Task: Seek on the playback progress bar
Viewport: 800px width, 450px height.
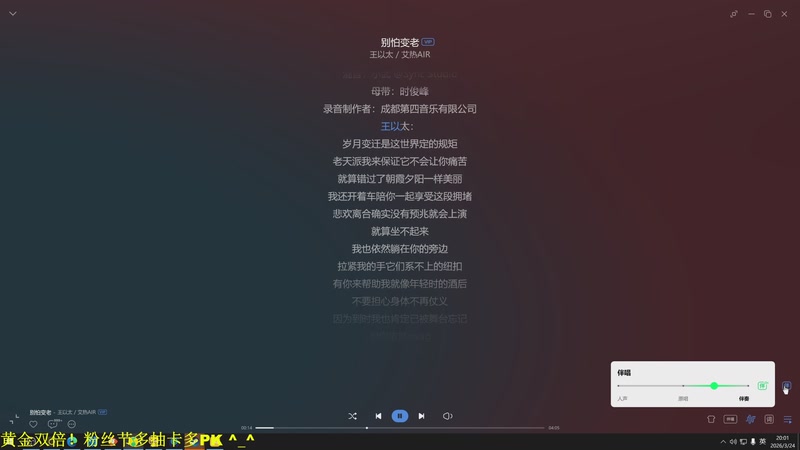Action: tap(399, 428)
